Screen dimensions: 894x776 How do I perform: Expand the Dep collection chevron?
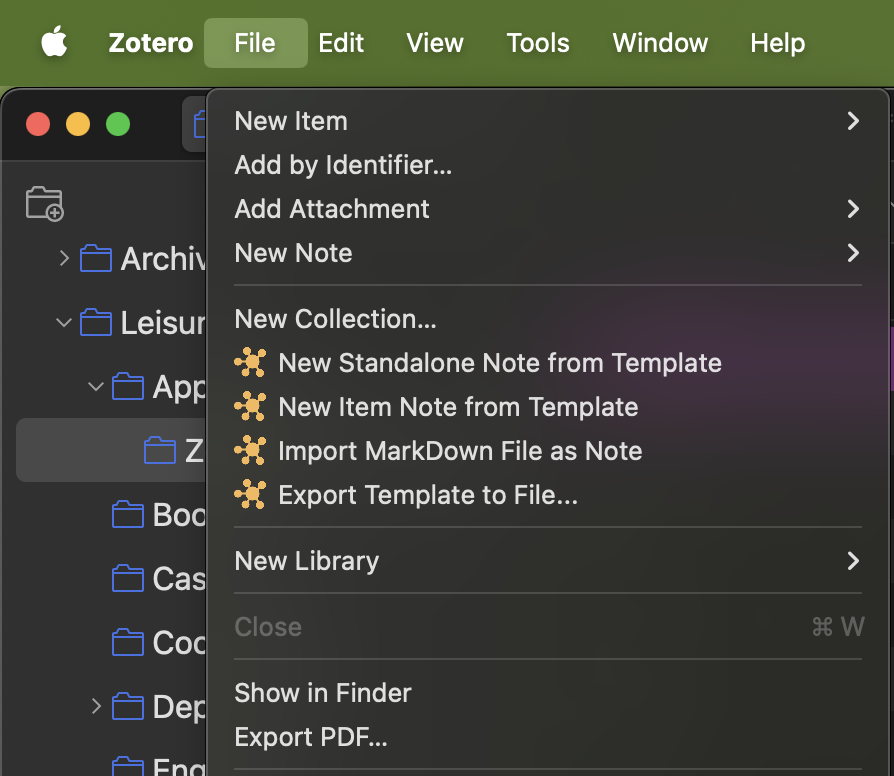pos(96,707)
